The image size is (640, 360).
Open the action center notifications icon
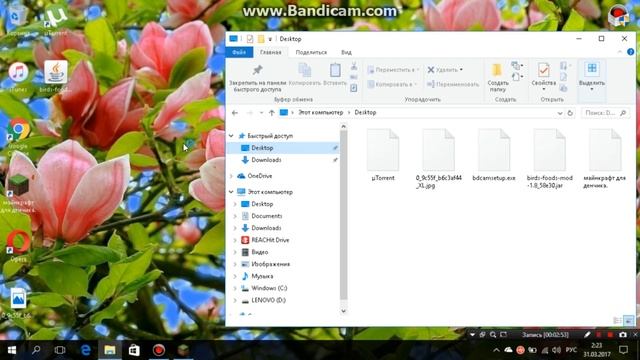point(623,350)
